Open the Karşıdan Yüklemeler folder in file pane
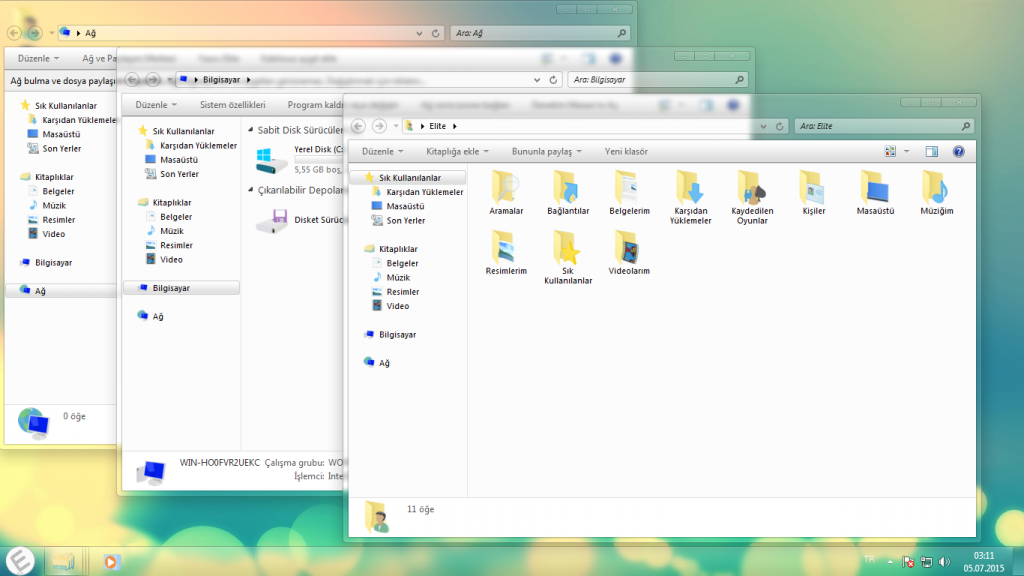Image resolution: width=1024 pixels, height=576 pixels. (x=690, y=198)
